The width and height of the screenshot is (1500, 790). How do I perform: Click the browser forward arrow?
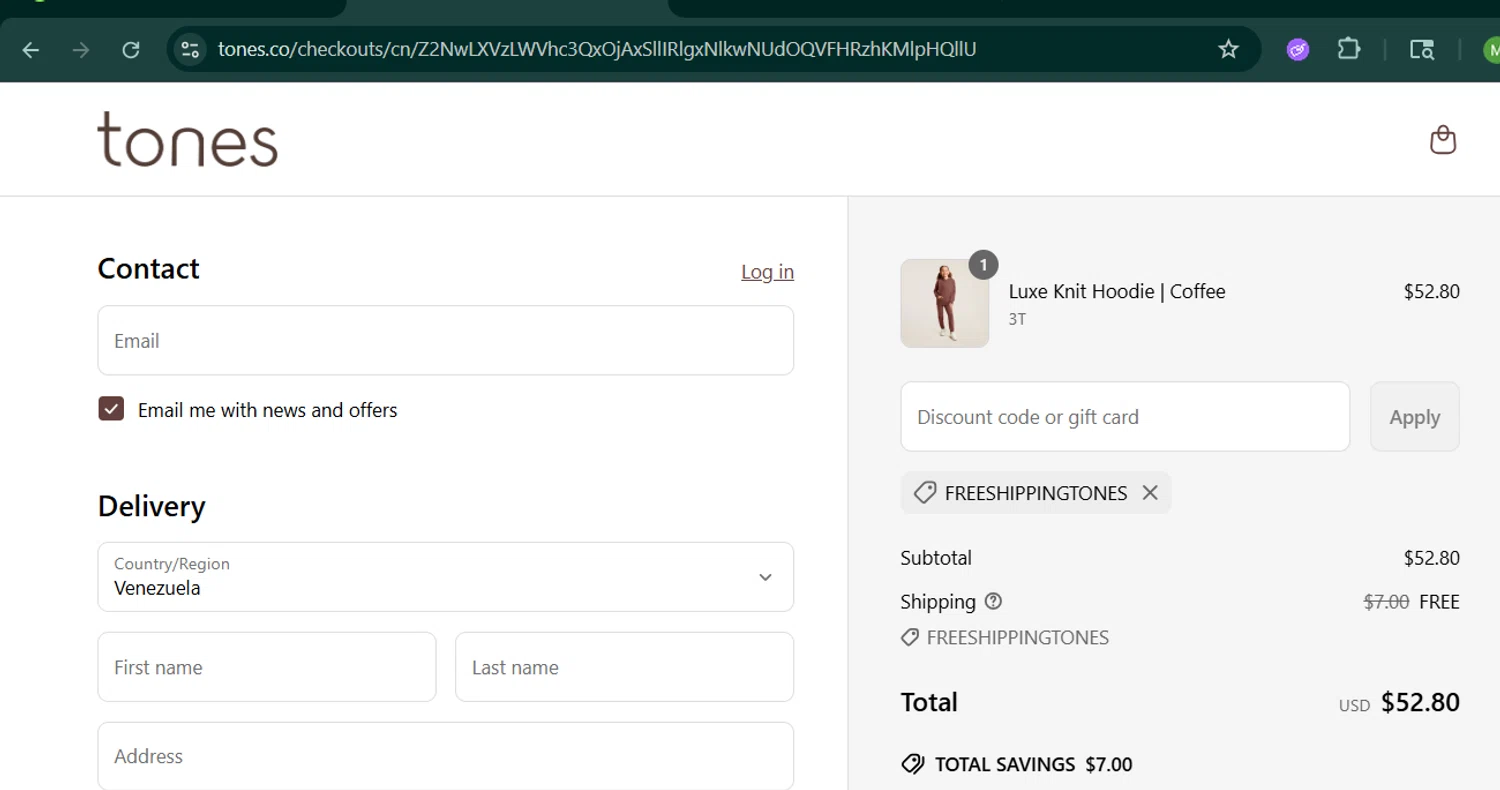81,50
